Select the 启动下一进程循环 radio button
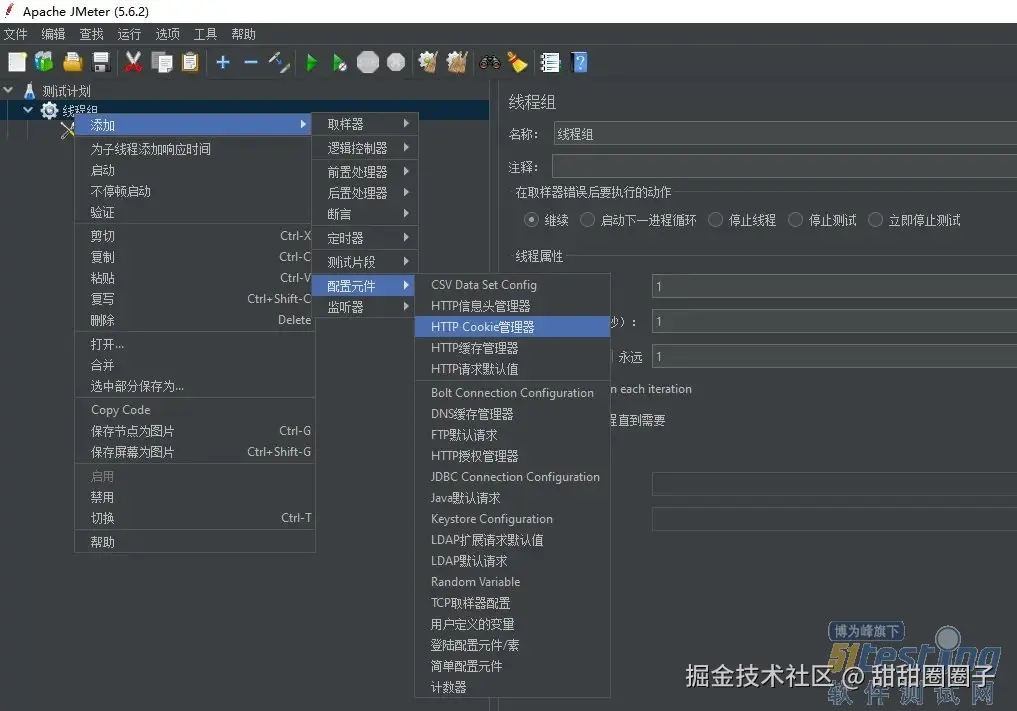This screenshot has height=711, width=1017. pyautogui.click(x=587, y=220)
